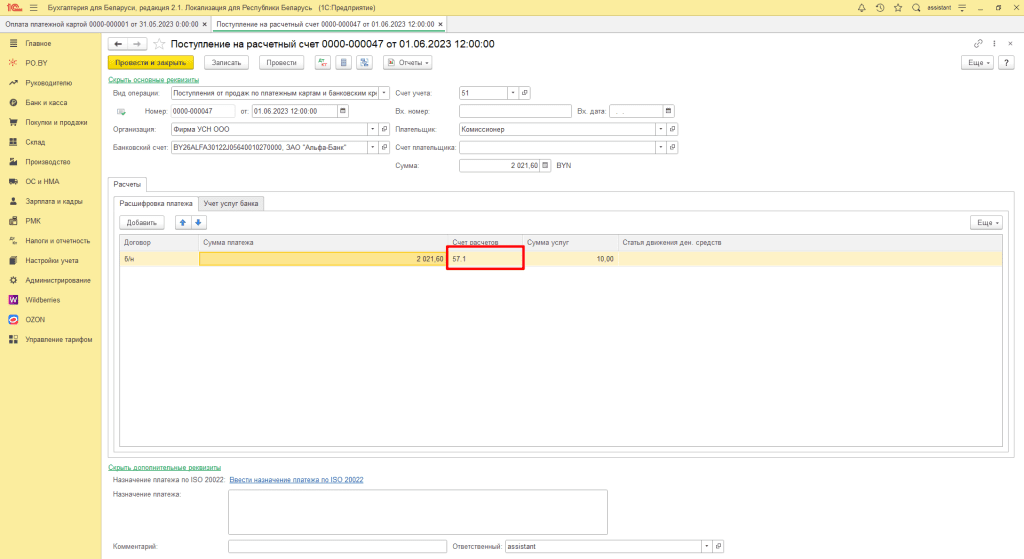Expand the Организация dropdown list
The height and width of the screenshot is (559, 1024).
(372, 129)
